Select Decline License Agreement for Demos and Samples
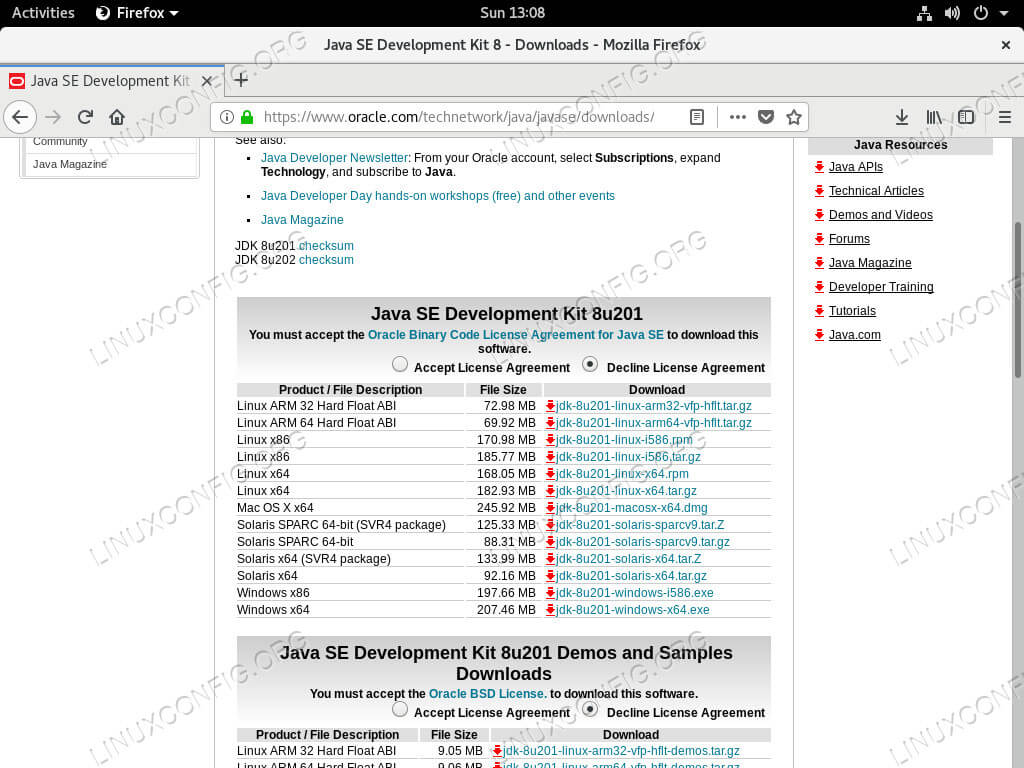 click(x=590, y=709)
